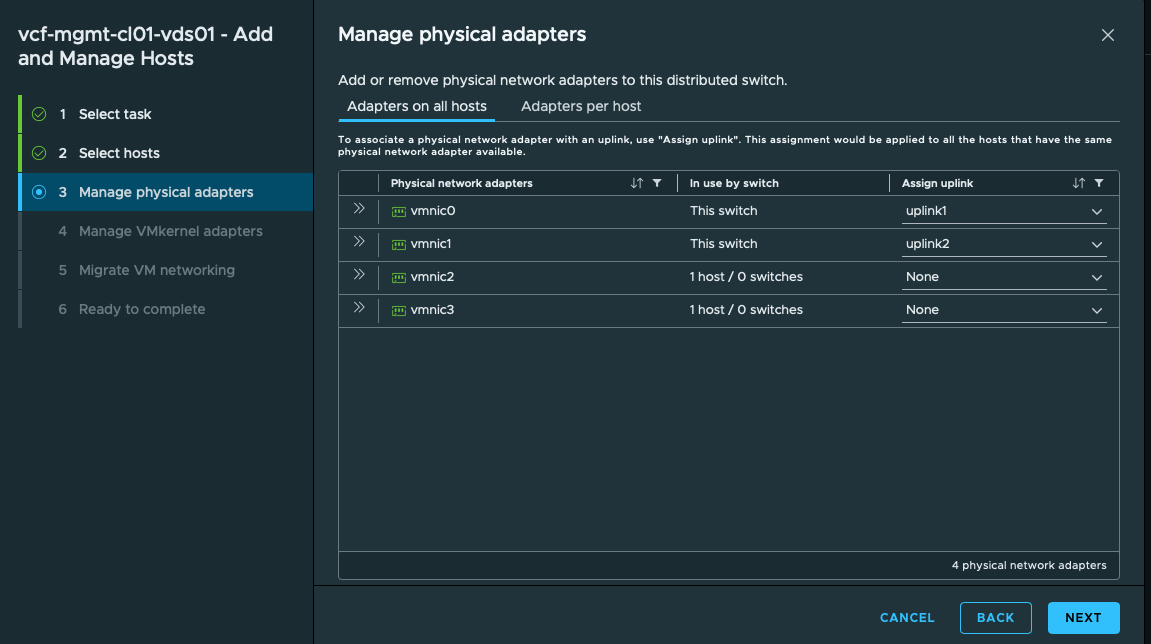Cancel the Add and Manage Hosts wizard

coord(907,618)
